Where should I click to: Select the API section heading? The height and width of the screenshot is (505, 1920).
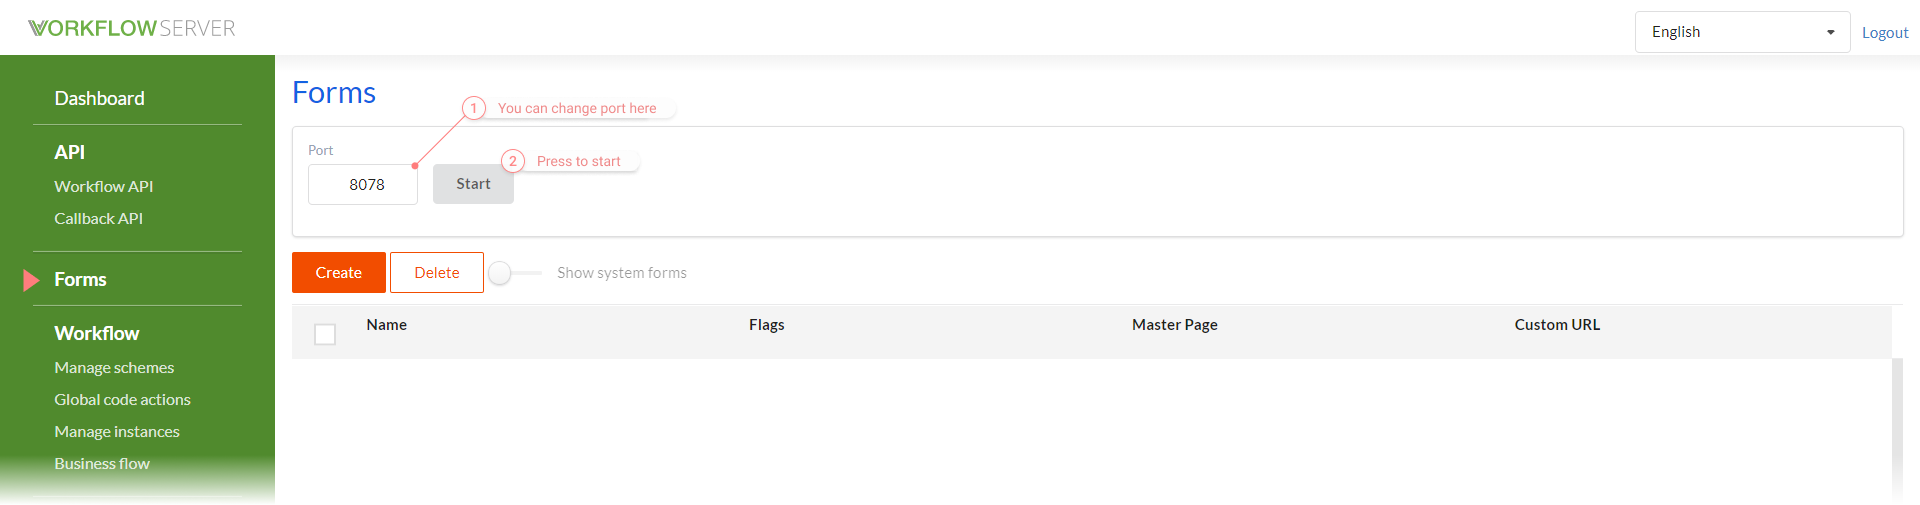coord(69,152)
